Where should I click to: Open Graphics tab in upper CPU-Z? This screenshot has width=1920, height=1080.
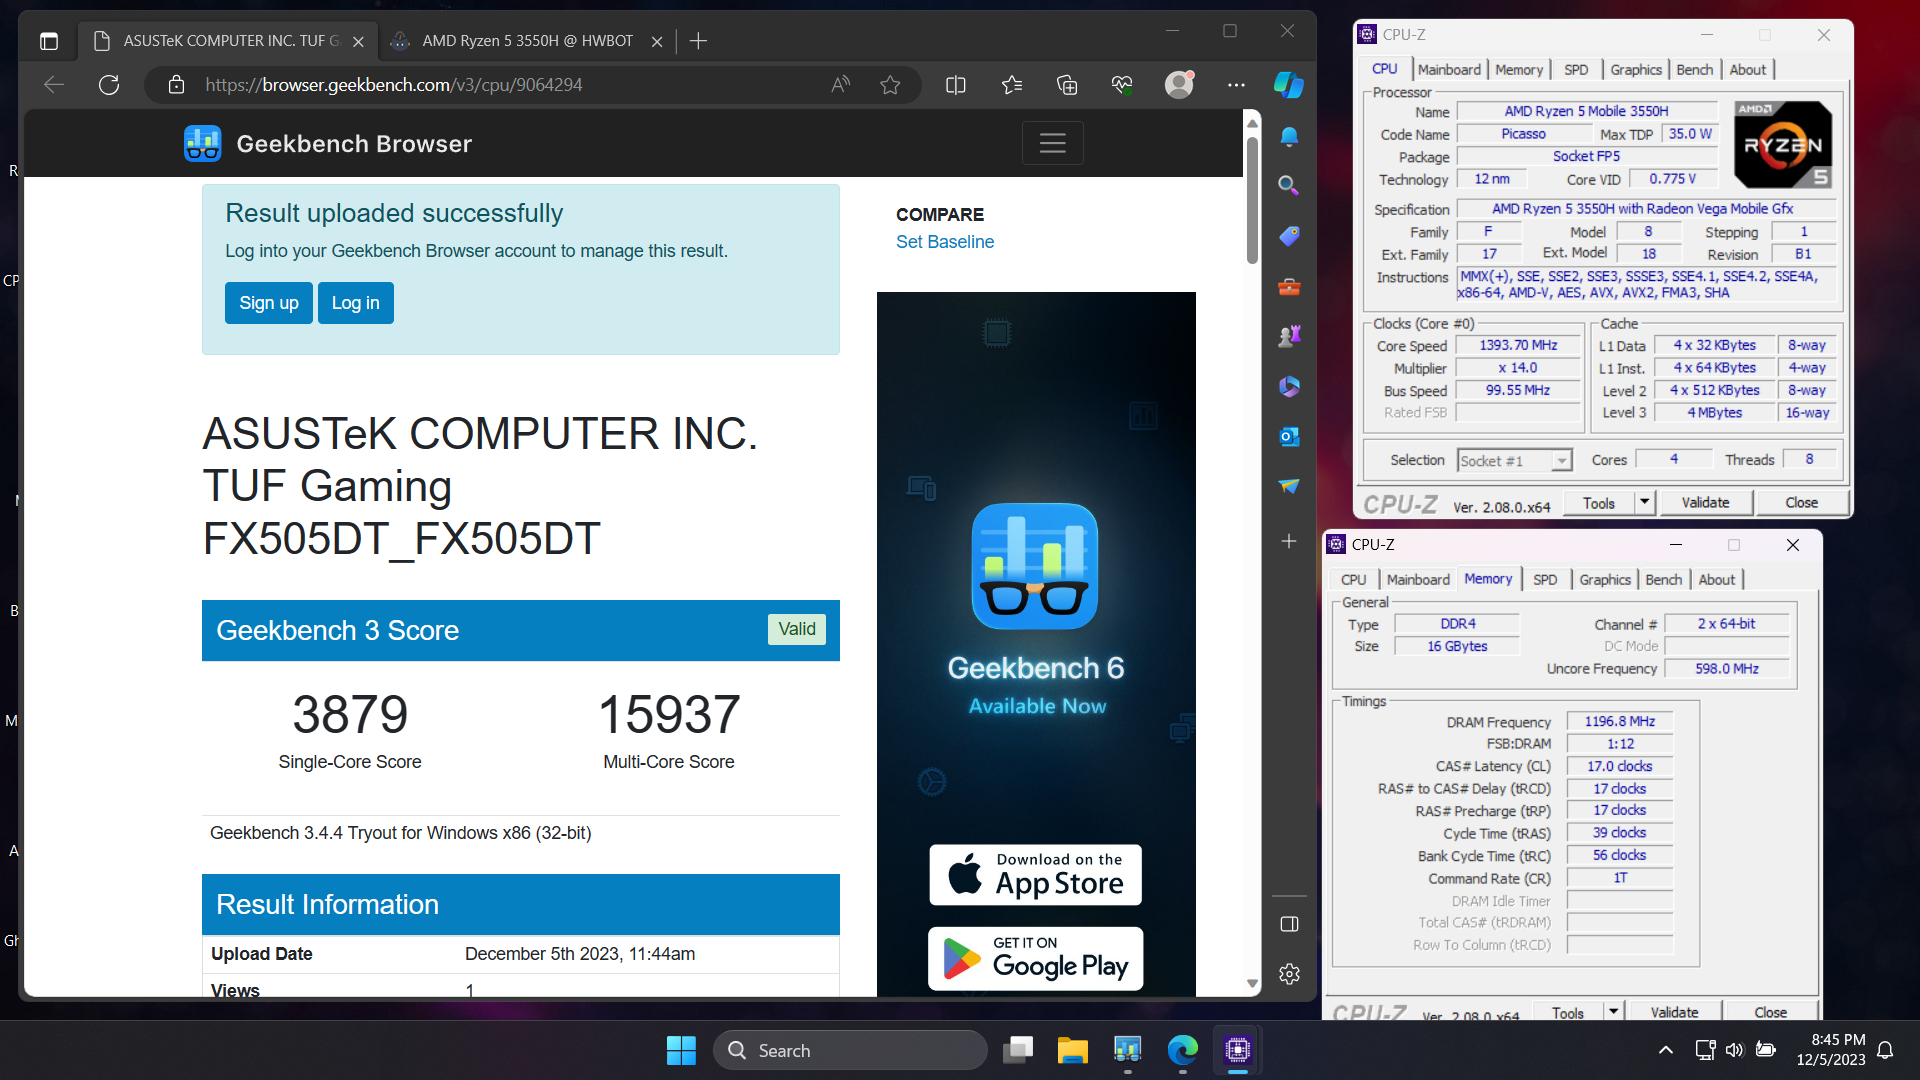[x=1636, y=69]
